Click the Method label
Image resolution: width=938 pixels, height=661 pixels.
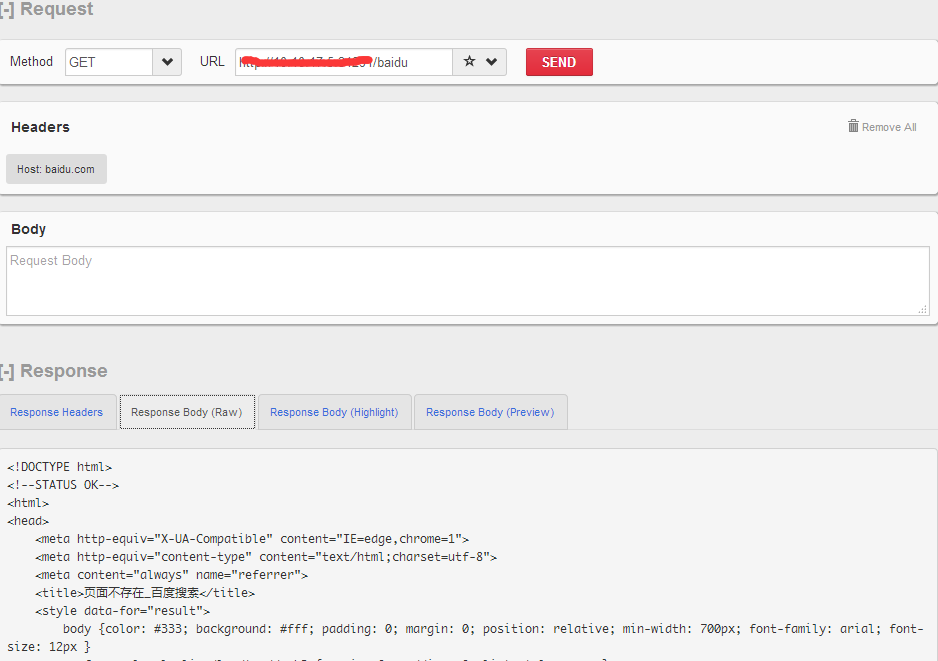[x=32, y=62]
